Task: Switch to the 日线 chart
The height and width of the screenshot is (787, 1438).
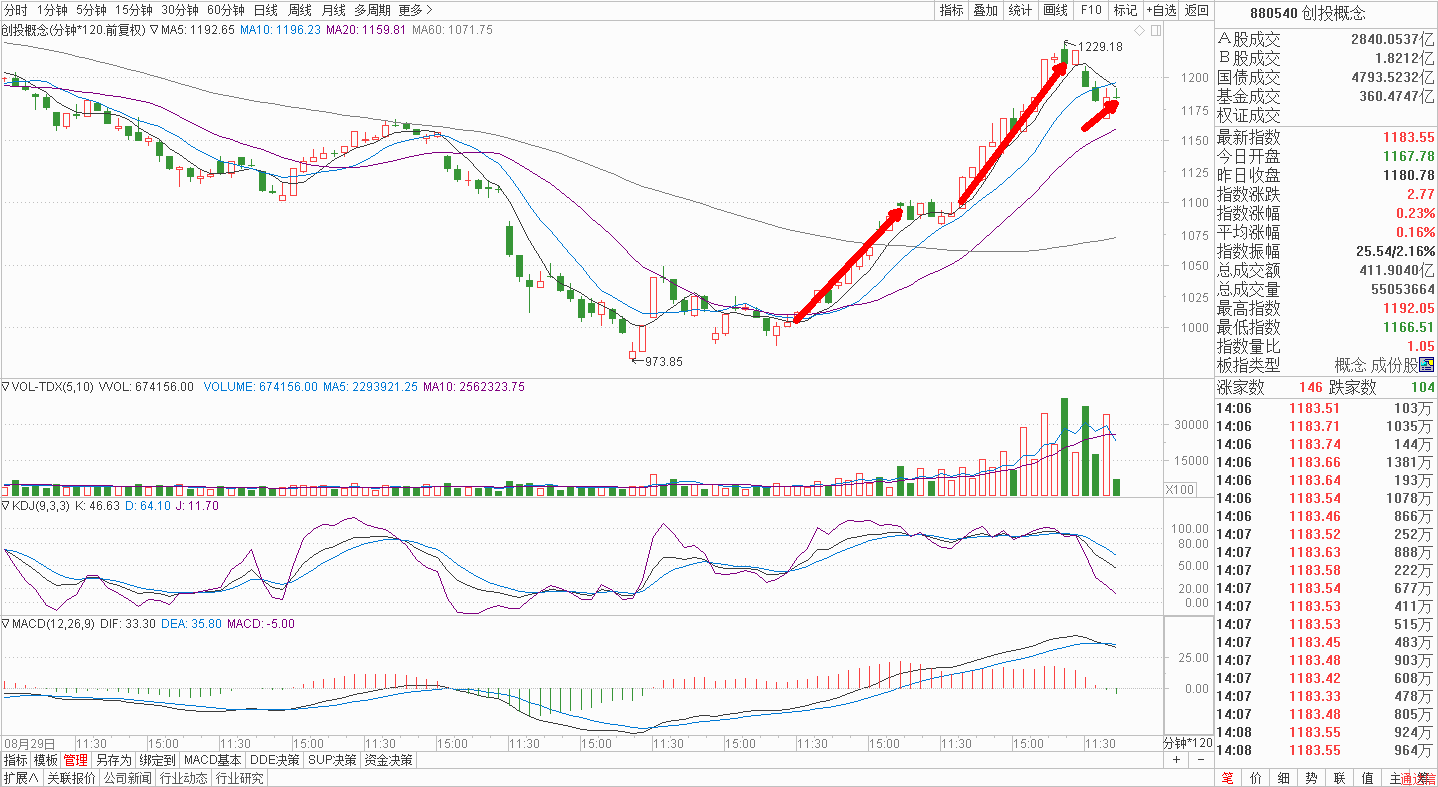Action: click(265, 10)
